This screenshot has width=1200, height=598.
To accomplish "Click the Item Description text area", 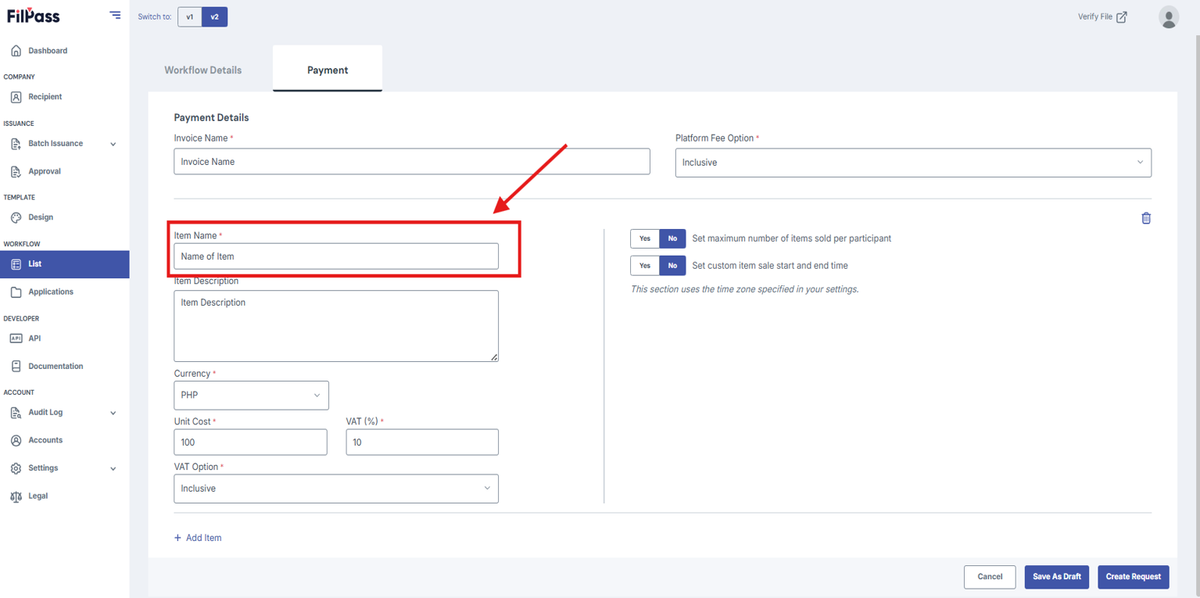I will point(336,326).
